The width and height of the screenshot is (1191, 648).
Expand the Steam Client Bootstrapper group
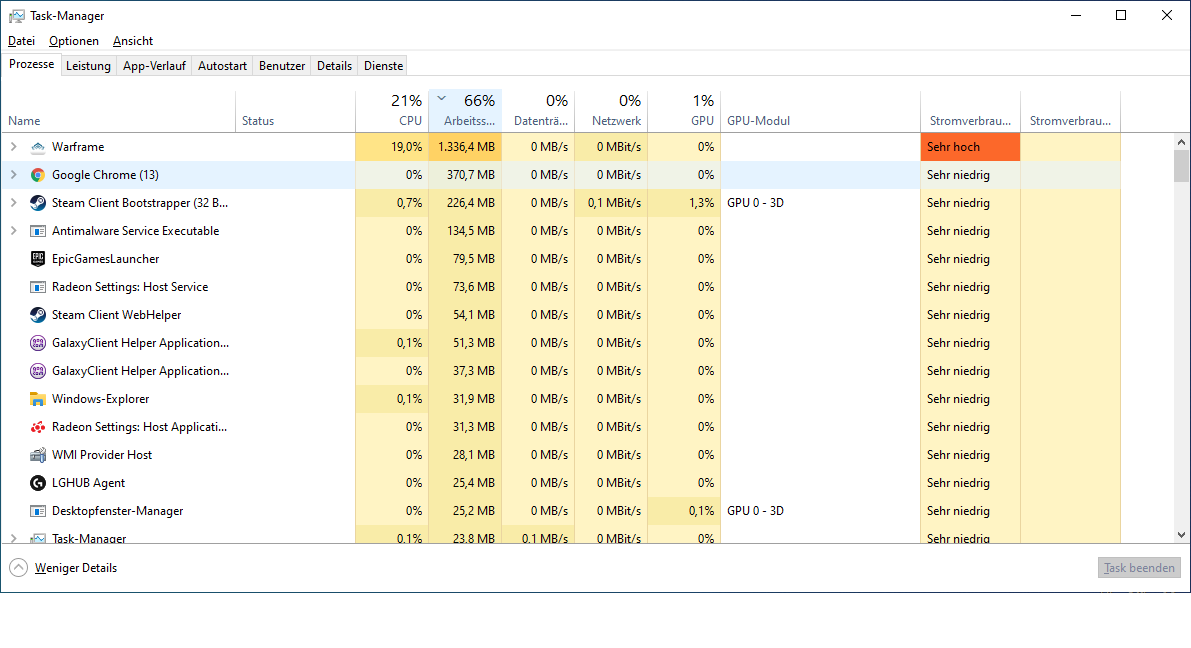point(14,203)
